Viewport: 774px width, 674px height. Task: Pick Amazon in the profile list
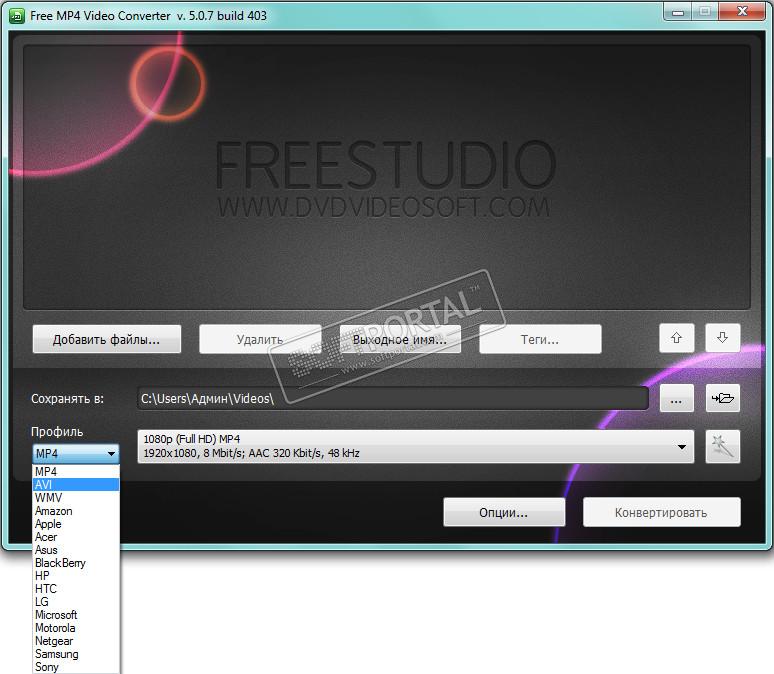click(x=76, y=511)
